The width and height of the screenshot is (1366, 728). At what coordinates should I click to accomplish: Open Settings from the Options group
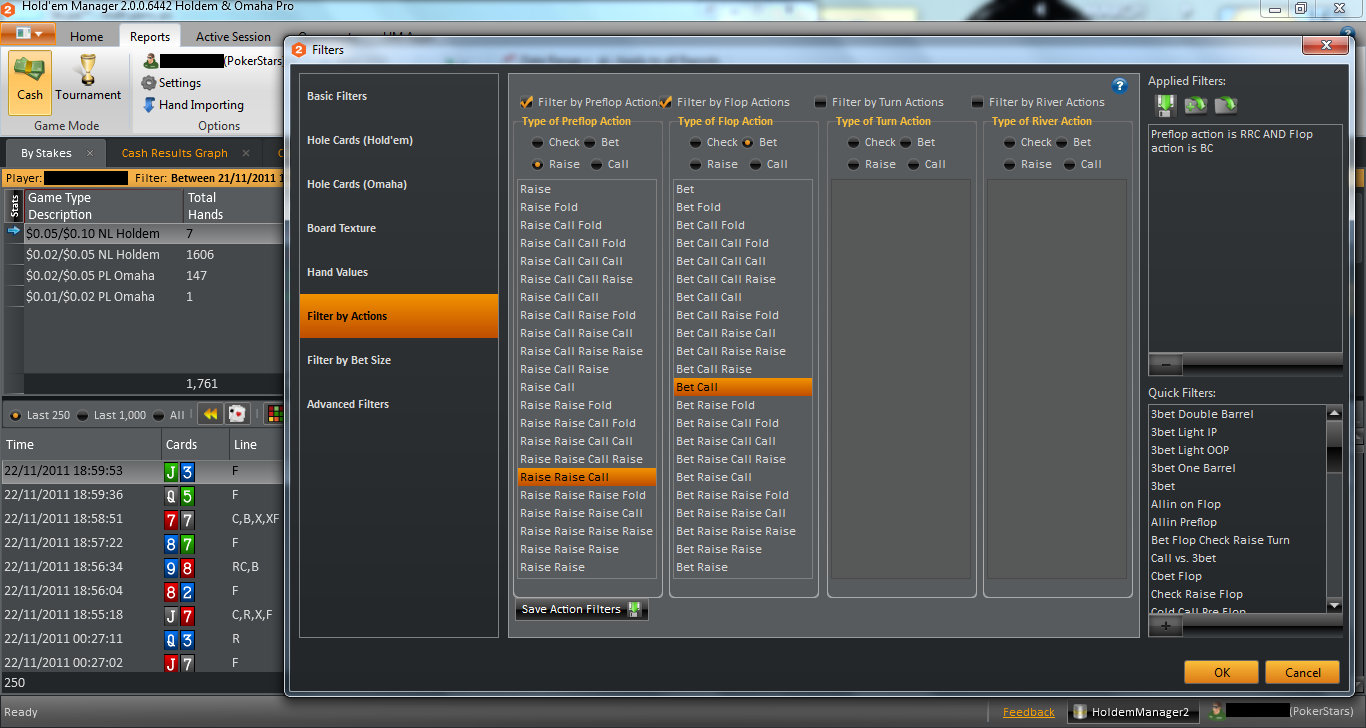(x=171, y=83)
